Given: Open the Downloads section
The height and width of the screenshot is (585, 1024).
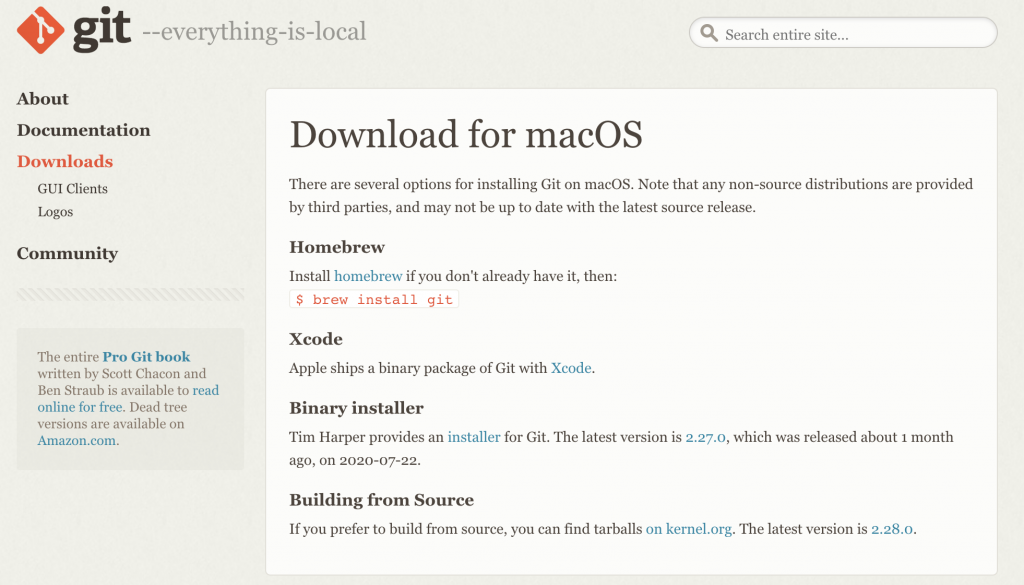Looking at the screenshot, I should [65, 161].
